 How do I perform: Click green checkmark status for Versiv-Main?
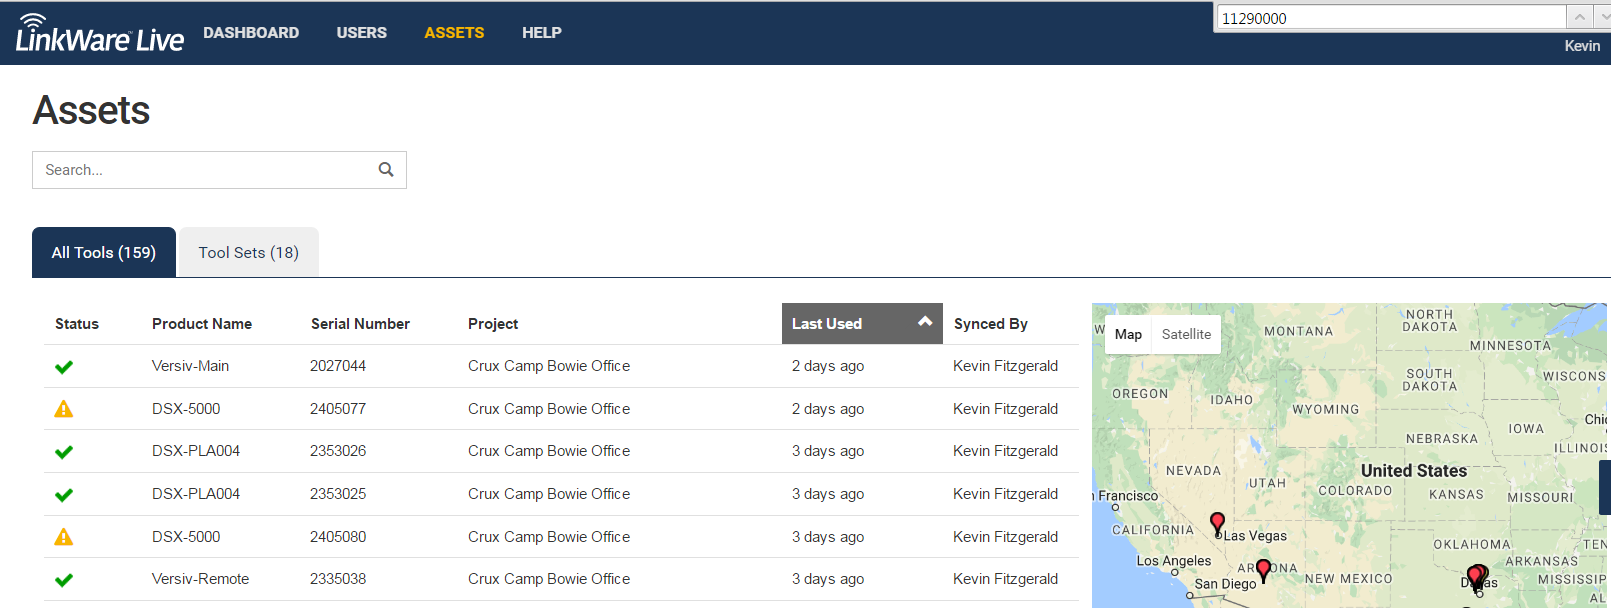pyautogui.click(x=64, y=367)
